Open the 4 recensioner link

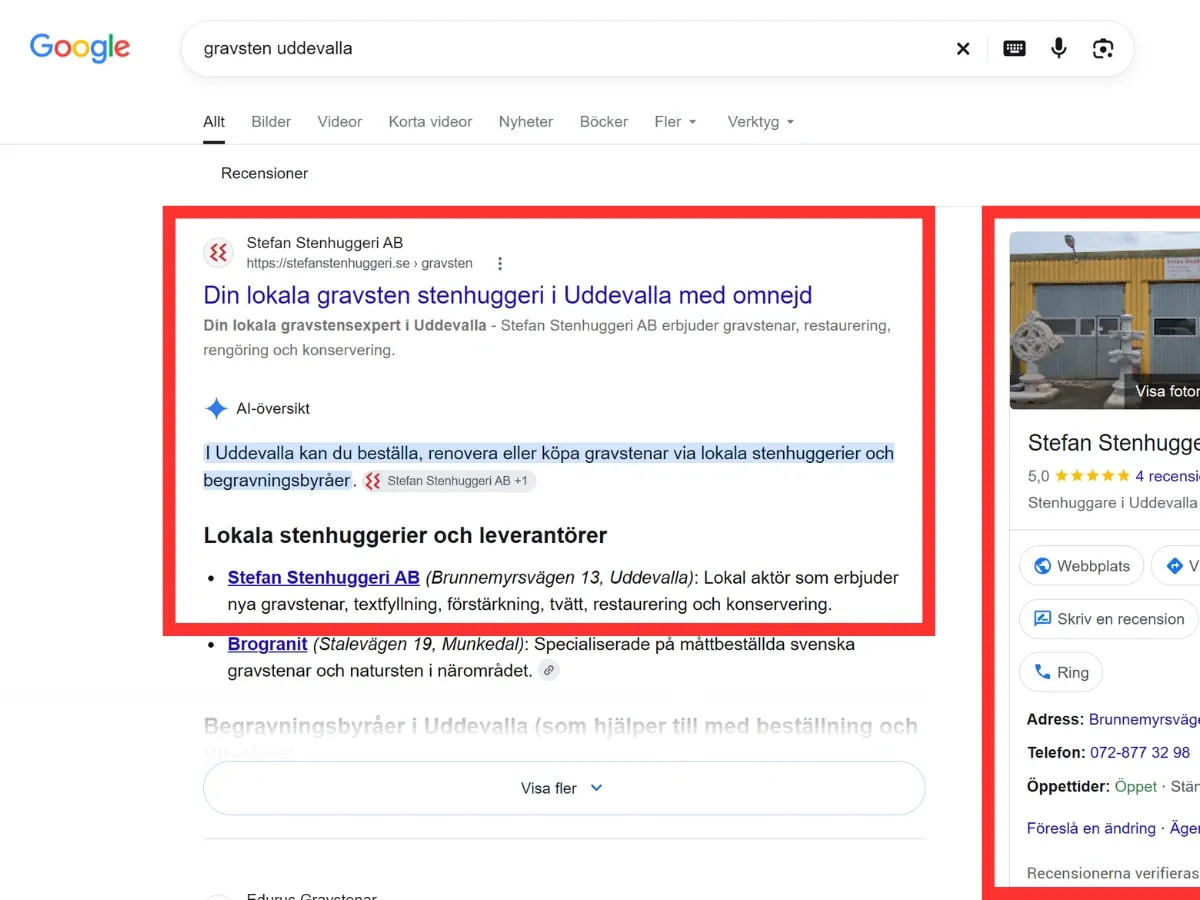[1167, 476]
